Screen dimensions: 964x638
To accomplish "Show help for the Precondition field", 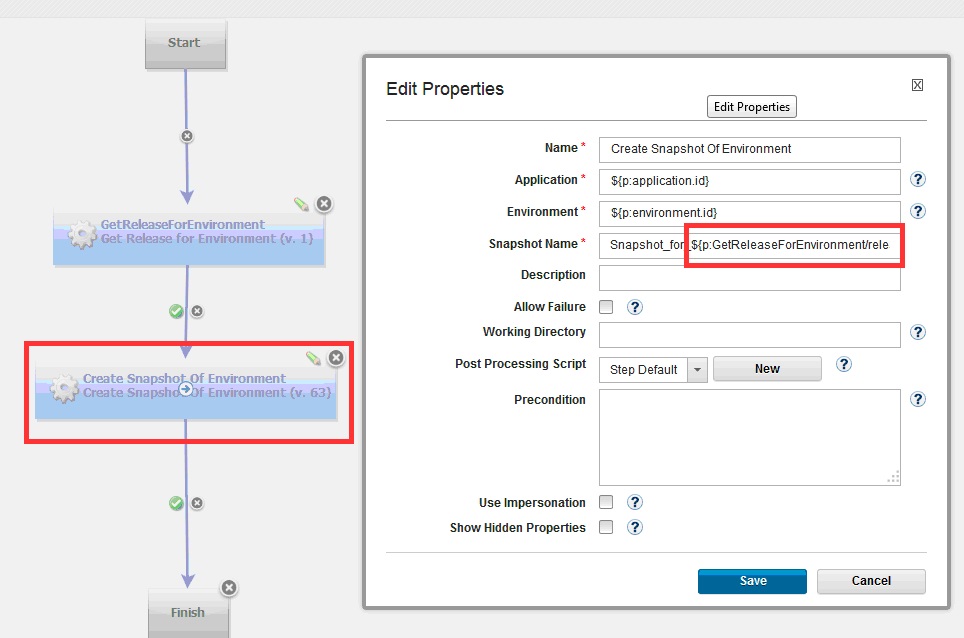I will tap(918, 399).
